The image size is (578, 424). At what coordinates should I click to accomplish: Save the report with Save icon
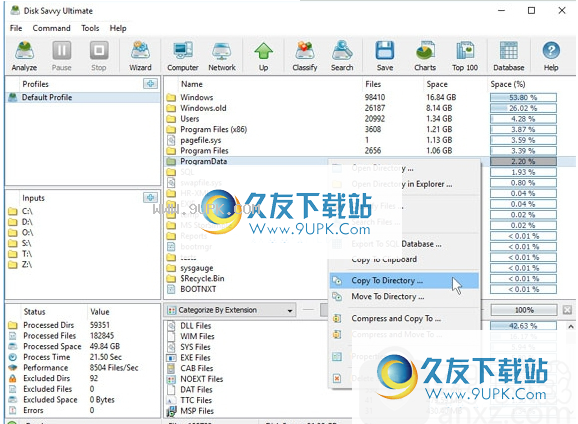coord(385,56)
